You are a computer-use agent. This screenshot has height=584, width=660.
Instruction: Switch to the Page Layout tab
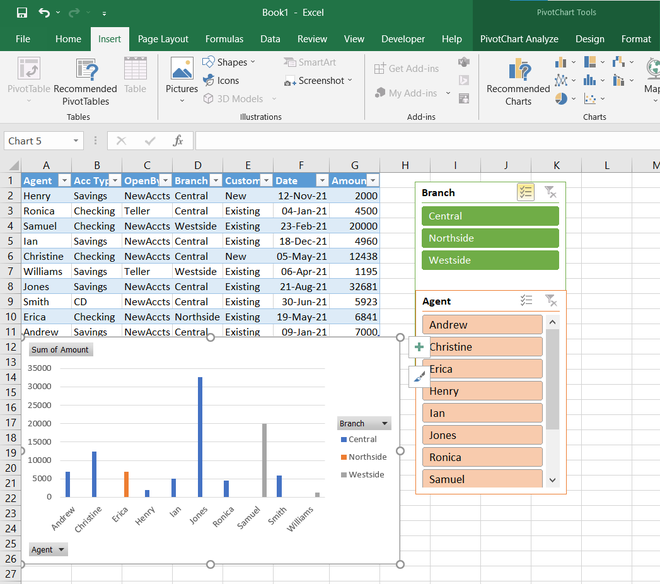click(x=163, y=39)
